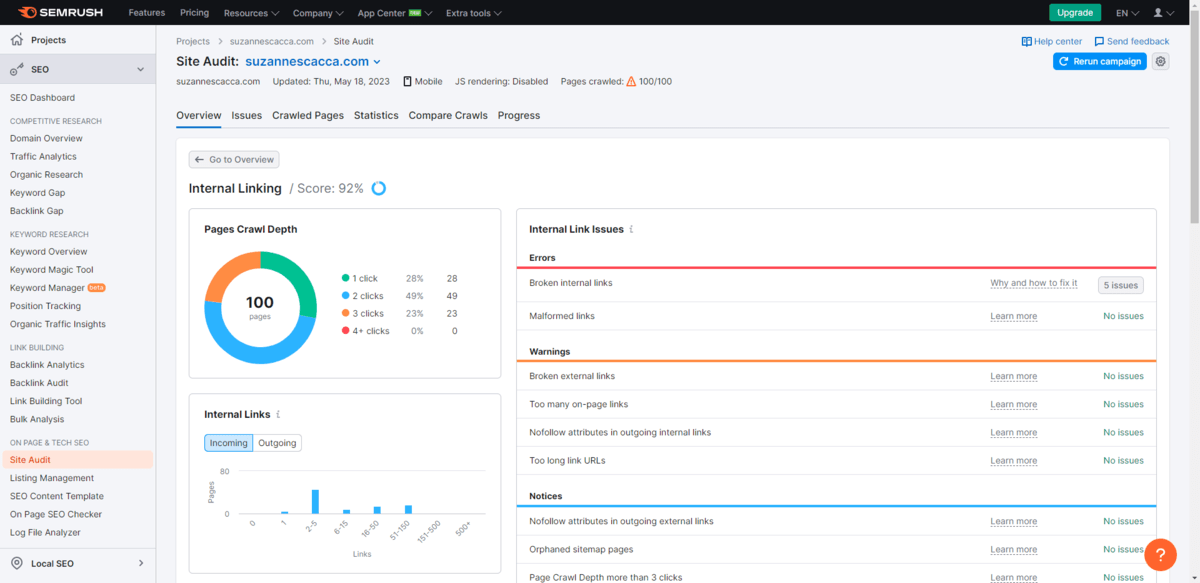Select Site Audit in sidebar

tap(78, 460)
